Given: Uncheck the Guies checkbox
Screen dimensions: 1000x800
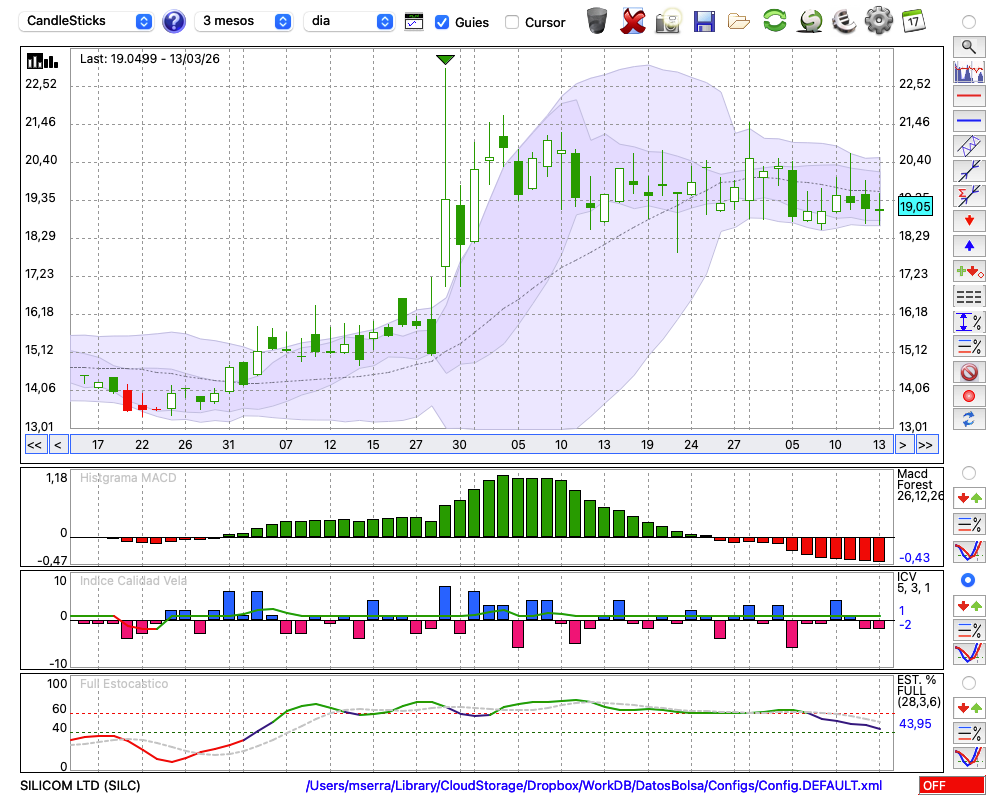Looking at the screenshot, I should click(x=442, y=22).
